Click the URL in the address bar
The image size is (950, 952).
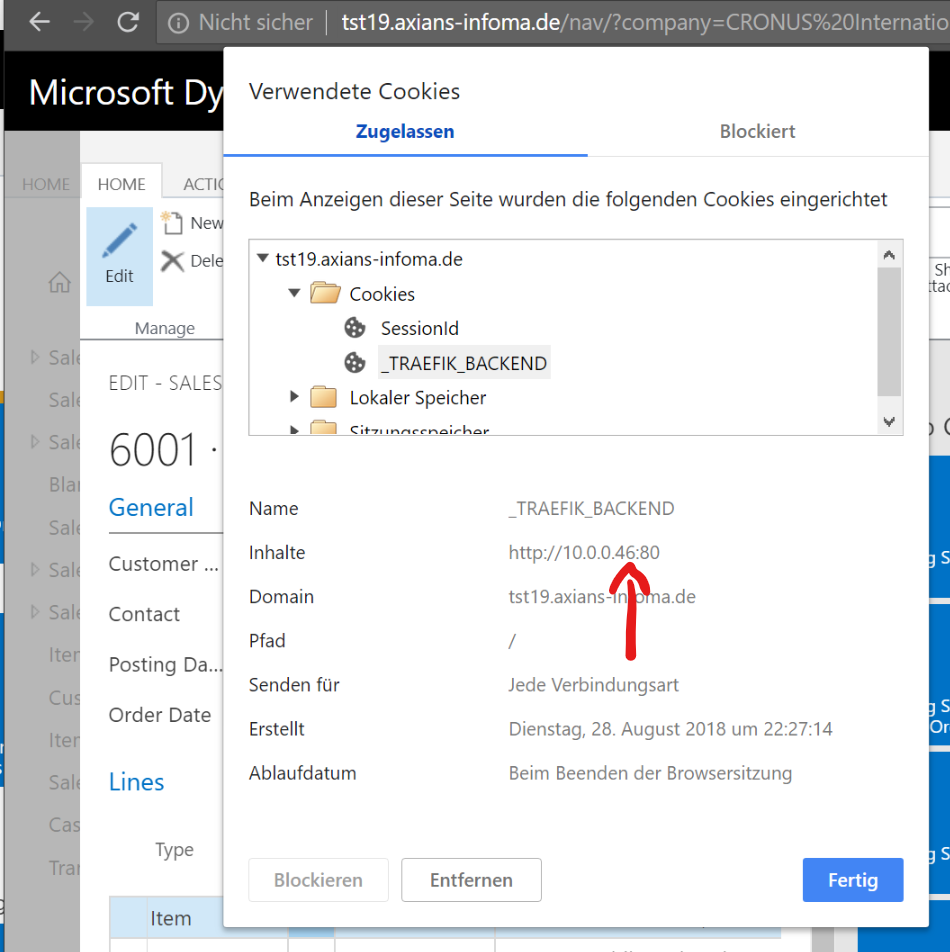(x=645, y=22)
